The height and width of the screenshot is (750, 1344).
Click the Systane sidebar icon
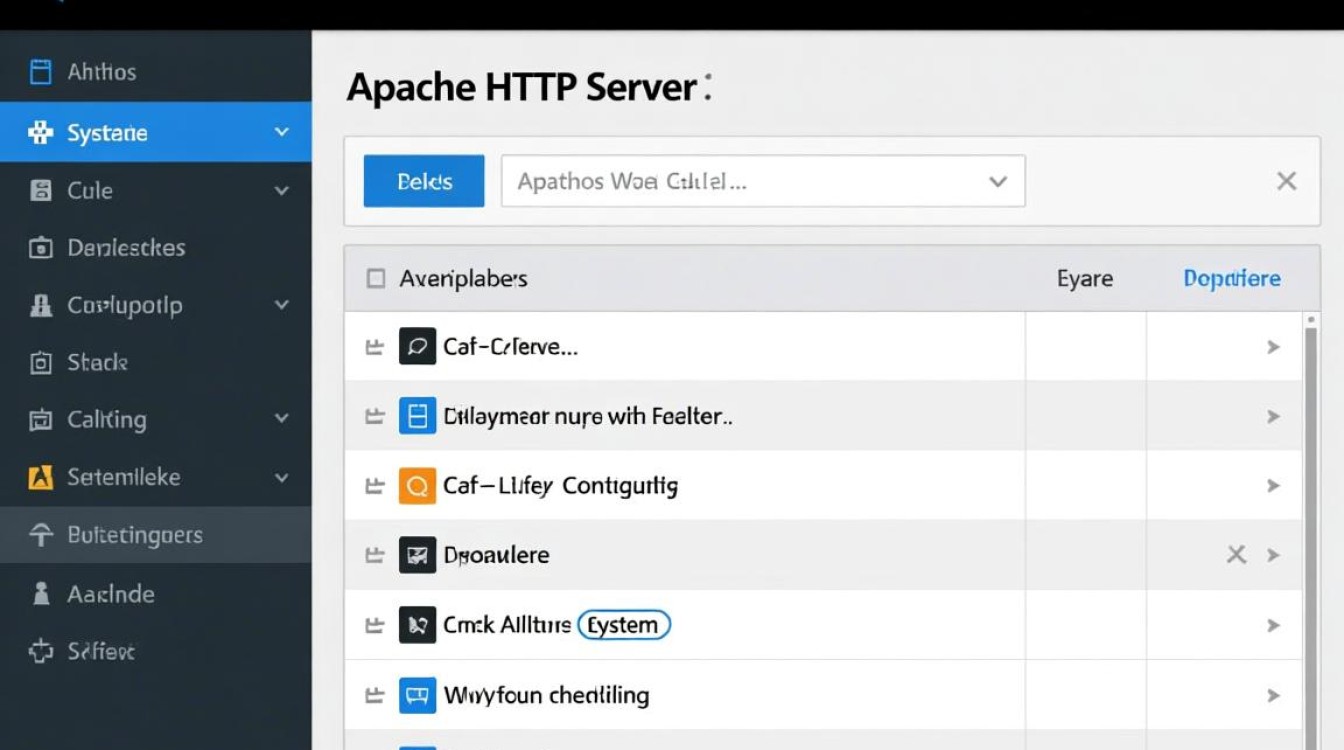click(41, 133)
